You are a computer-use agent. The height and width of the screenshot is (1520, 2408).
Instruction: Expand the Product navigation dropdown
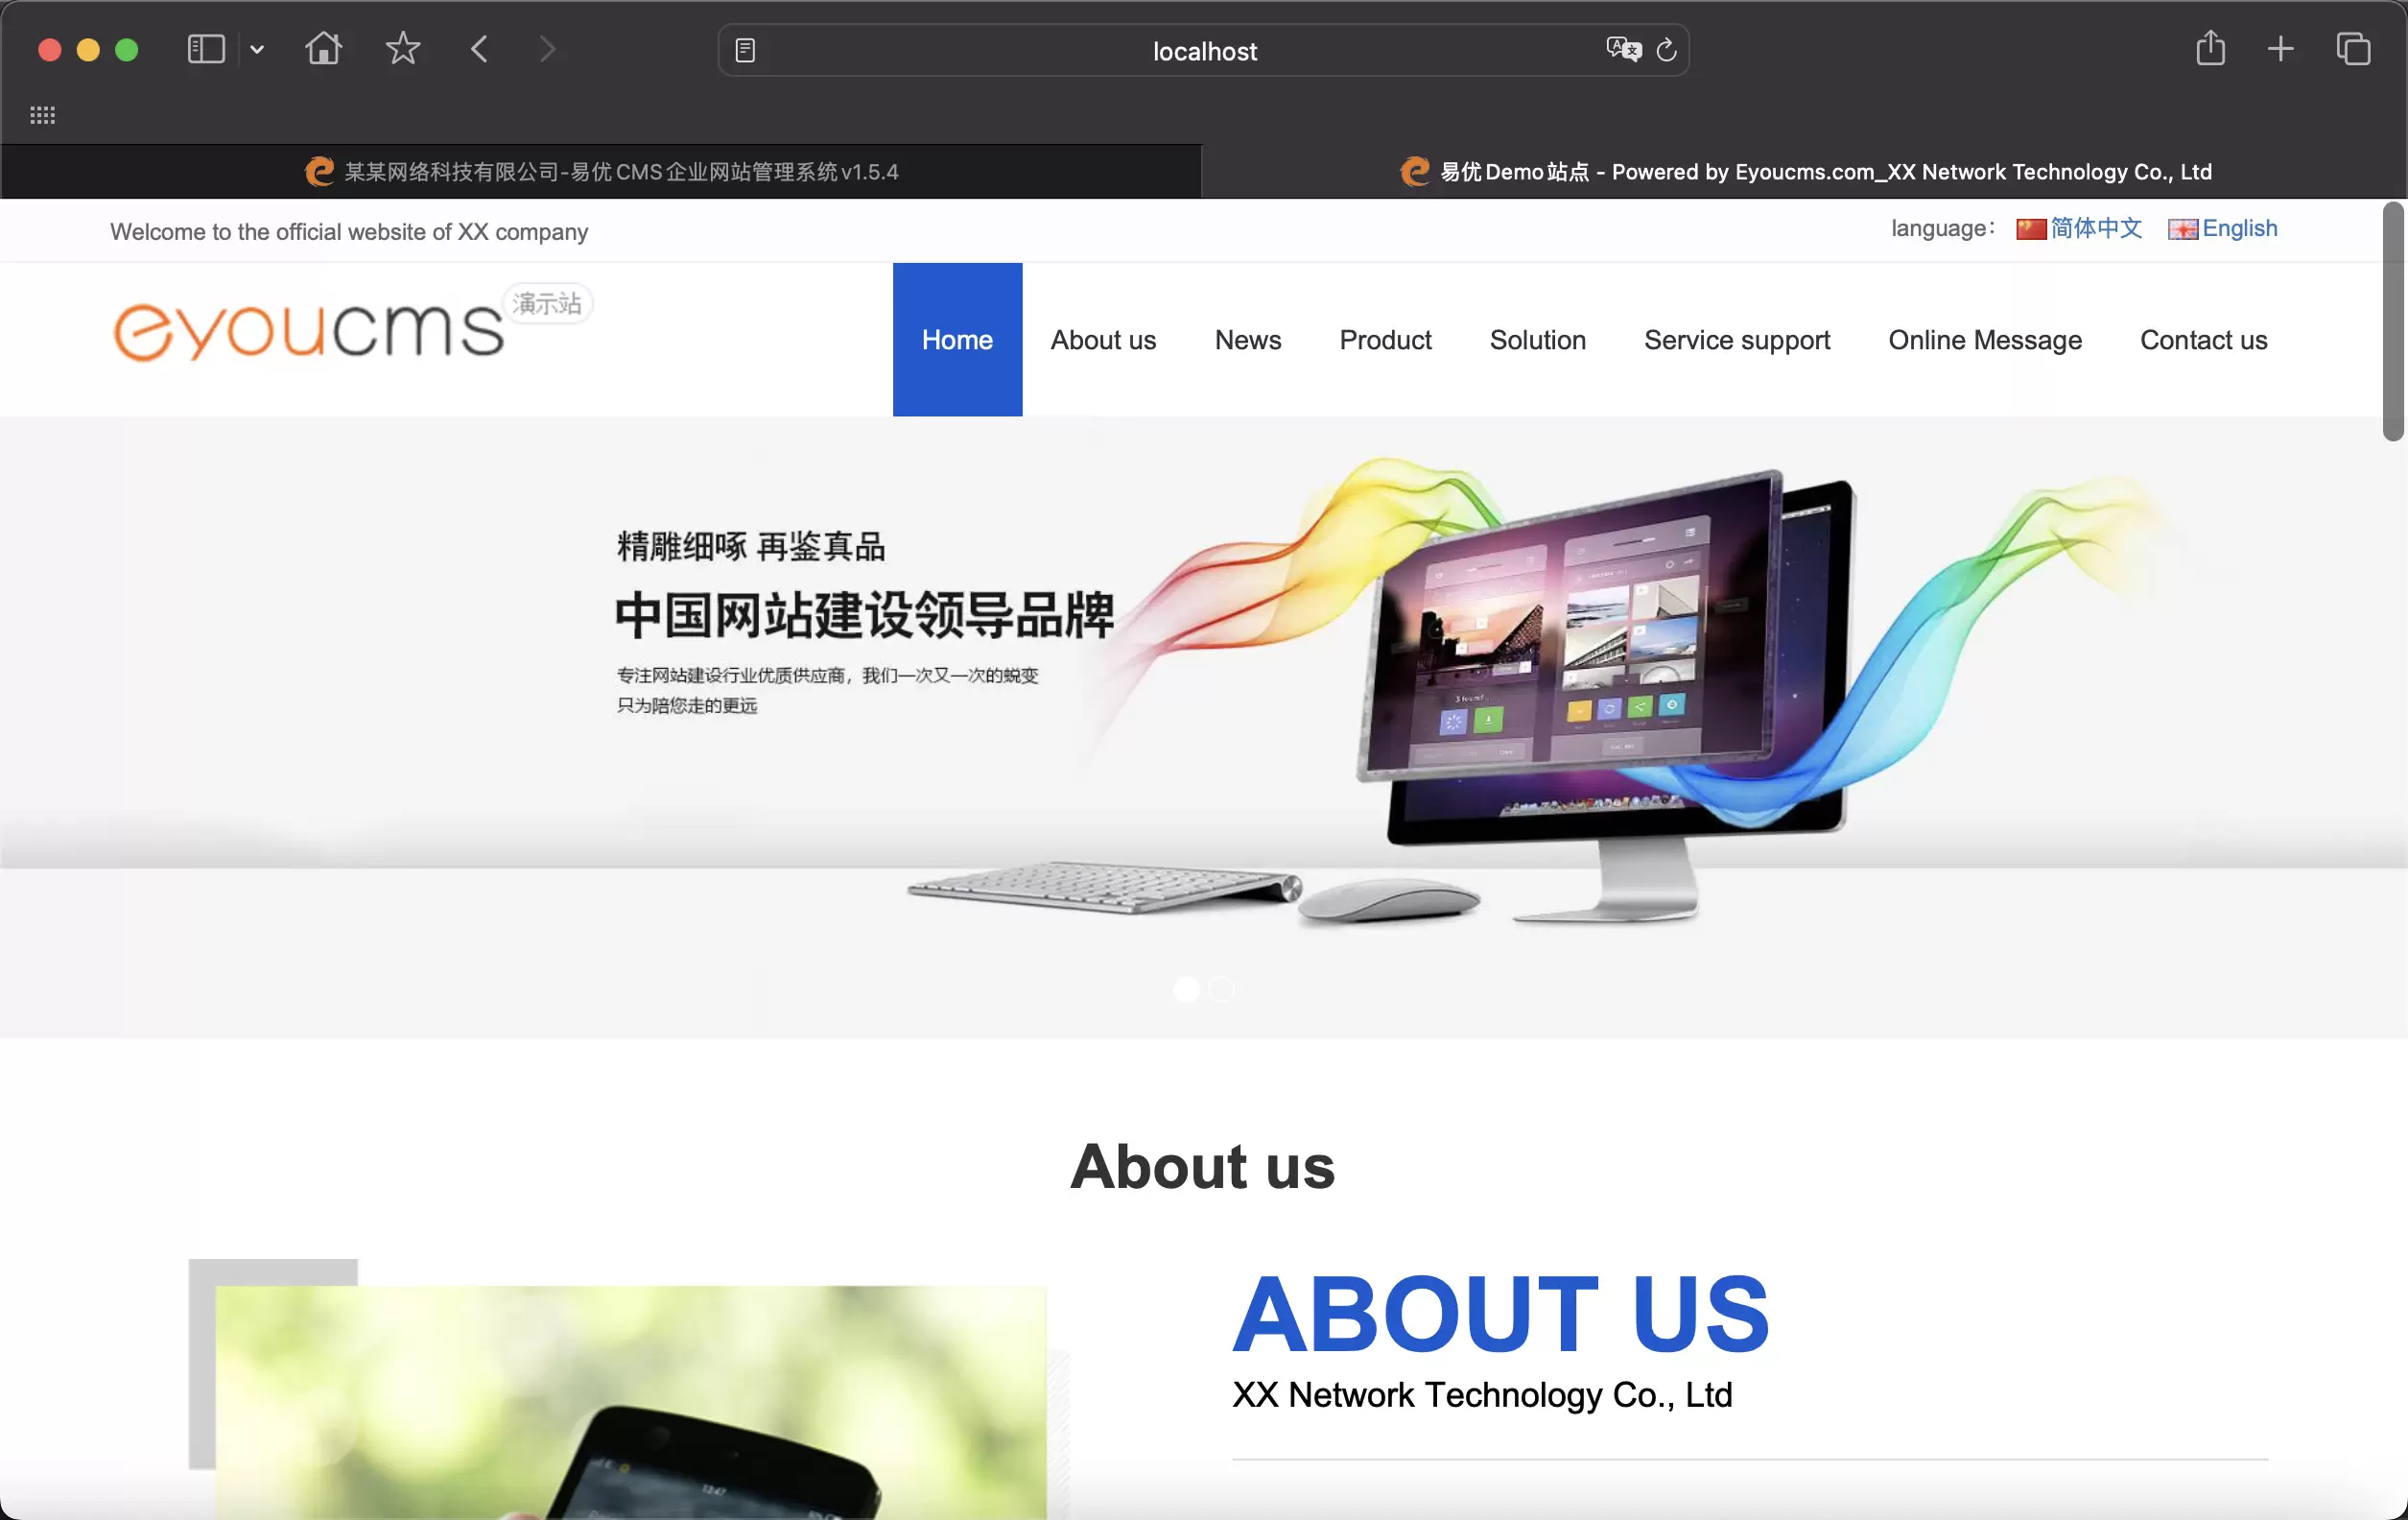pyautogui.click(x=1384, y=340)
